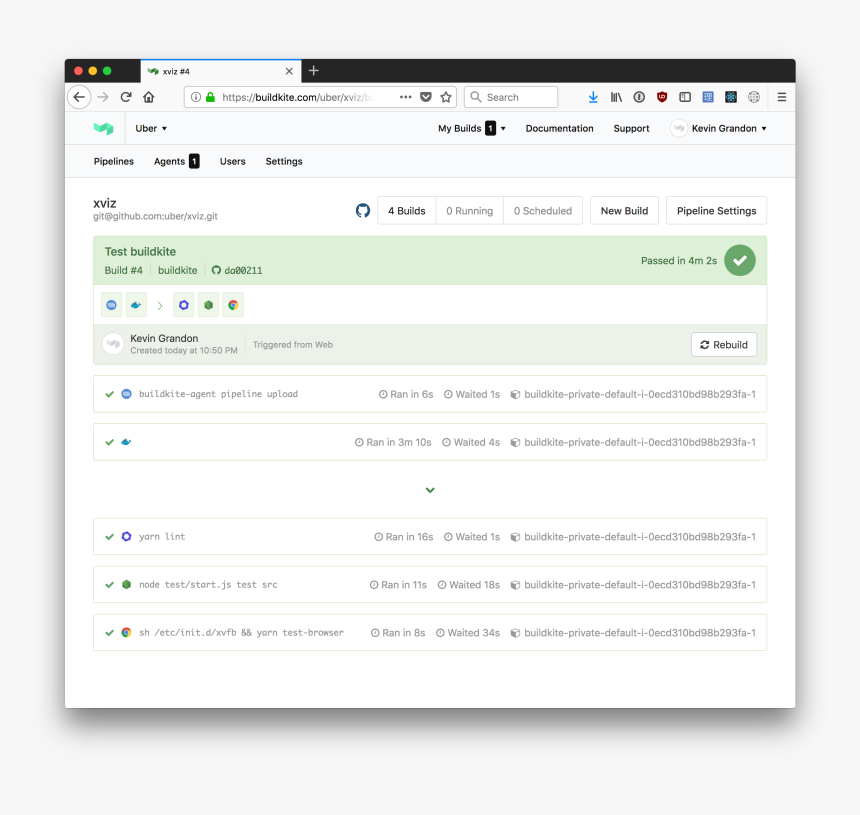This screenshot has height=815, width=860.
Task: Click the Buildkite logo in header
Action: click(103, 128)
